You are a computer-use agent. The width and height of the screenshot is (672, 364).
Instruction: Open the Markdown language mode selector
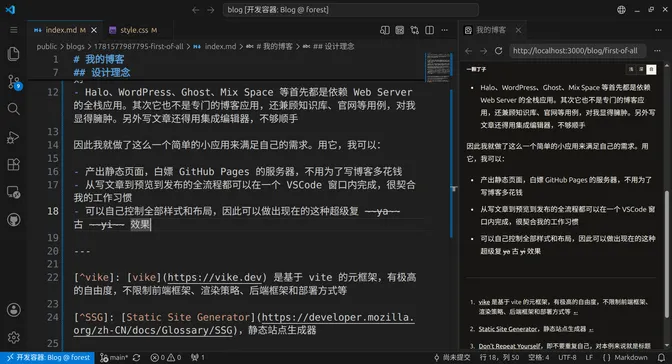pos(630,358)
